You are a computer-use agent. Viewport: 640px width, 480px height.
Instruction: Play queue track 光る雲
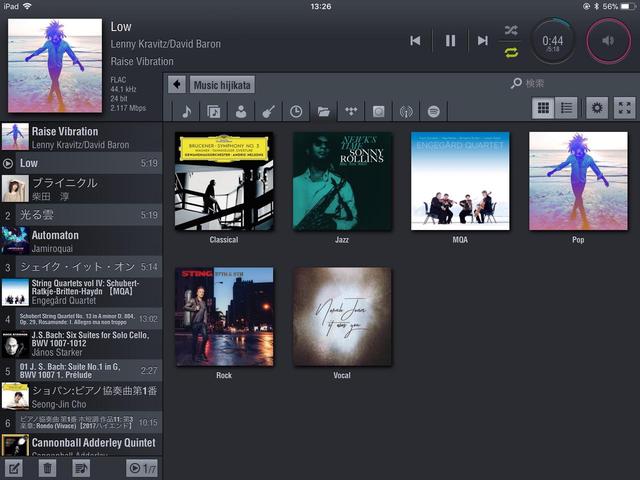point(81,215)
